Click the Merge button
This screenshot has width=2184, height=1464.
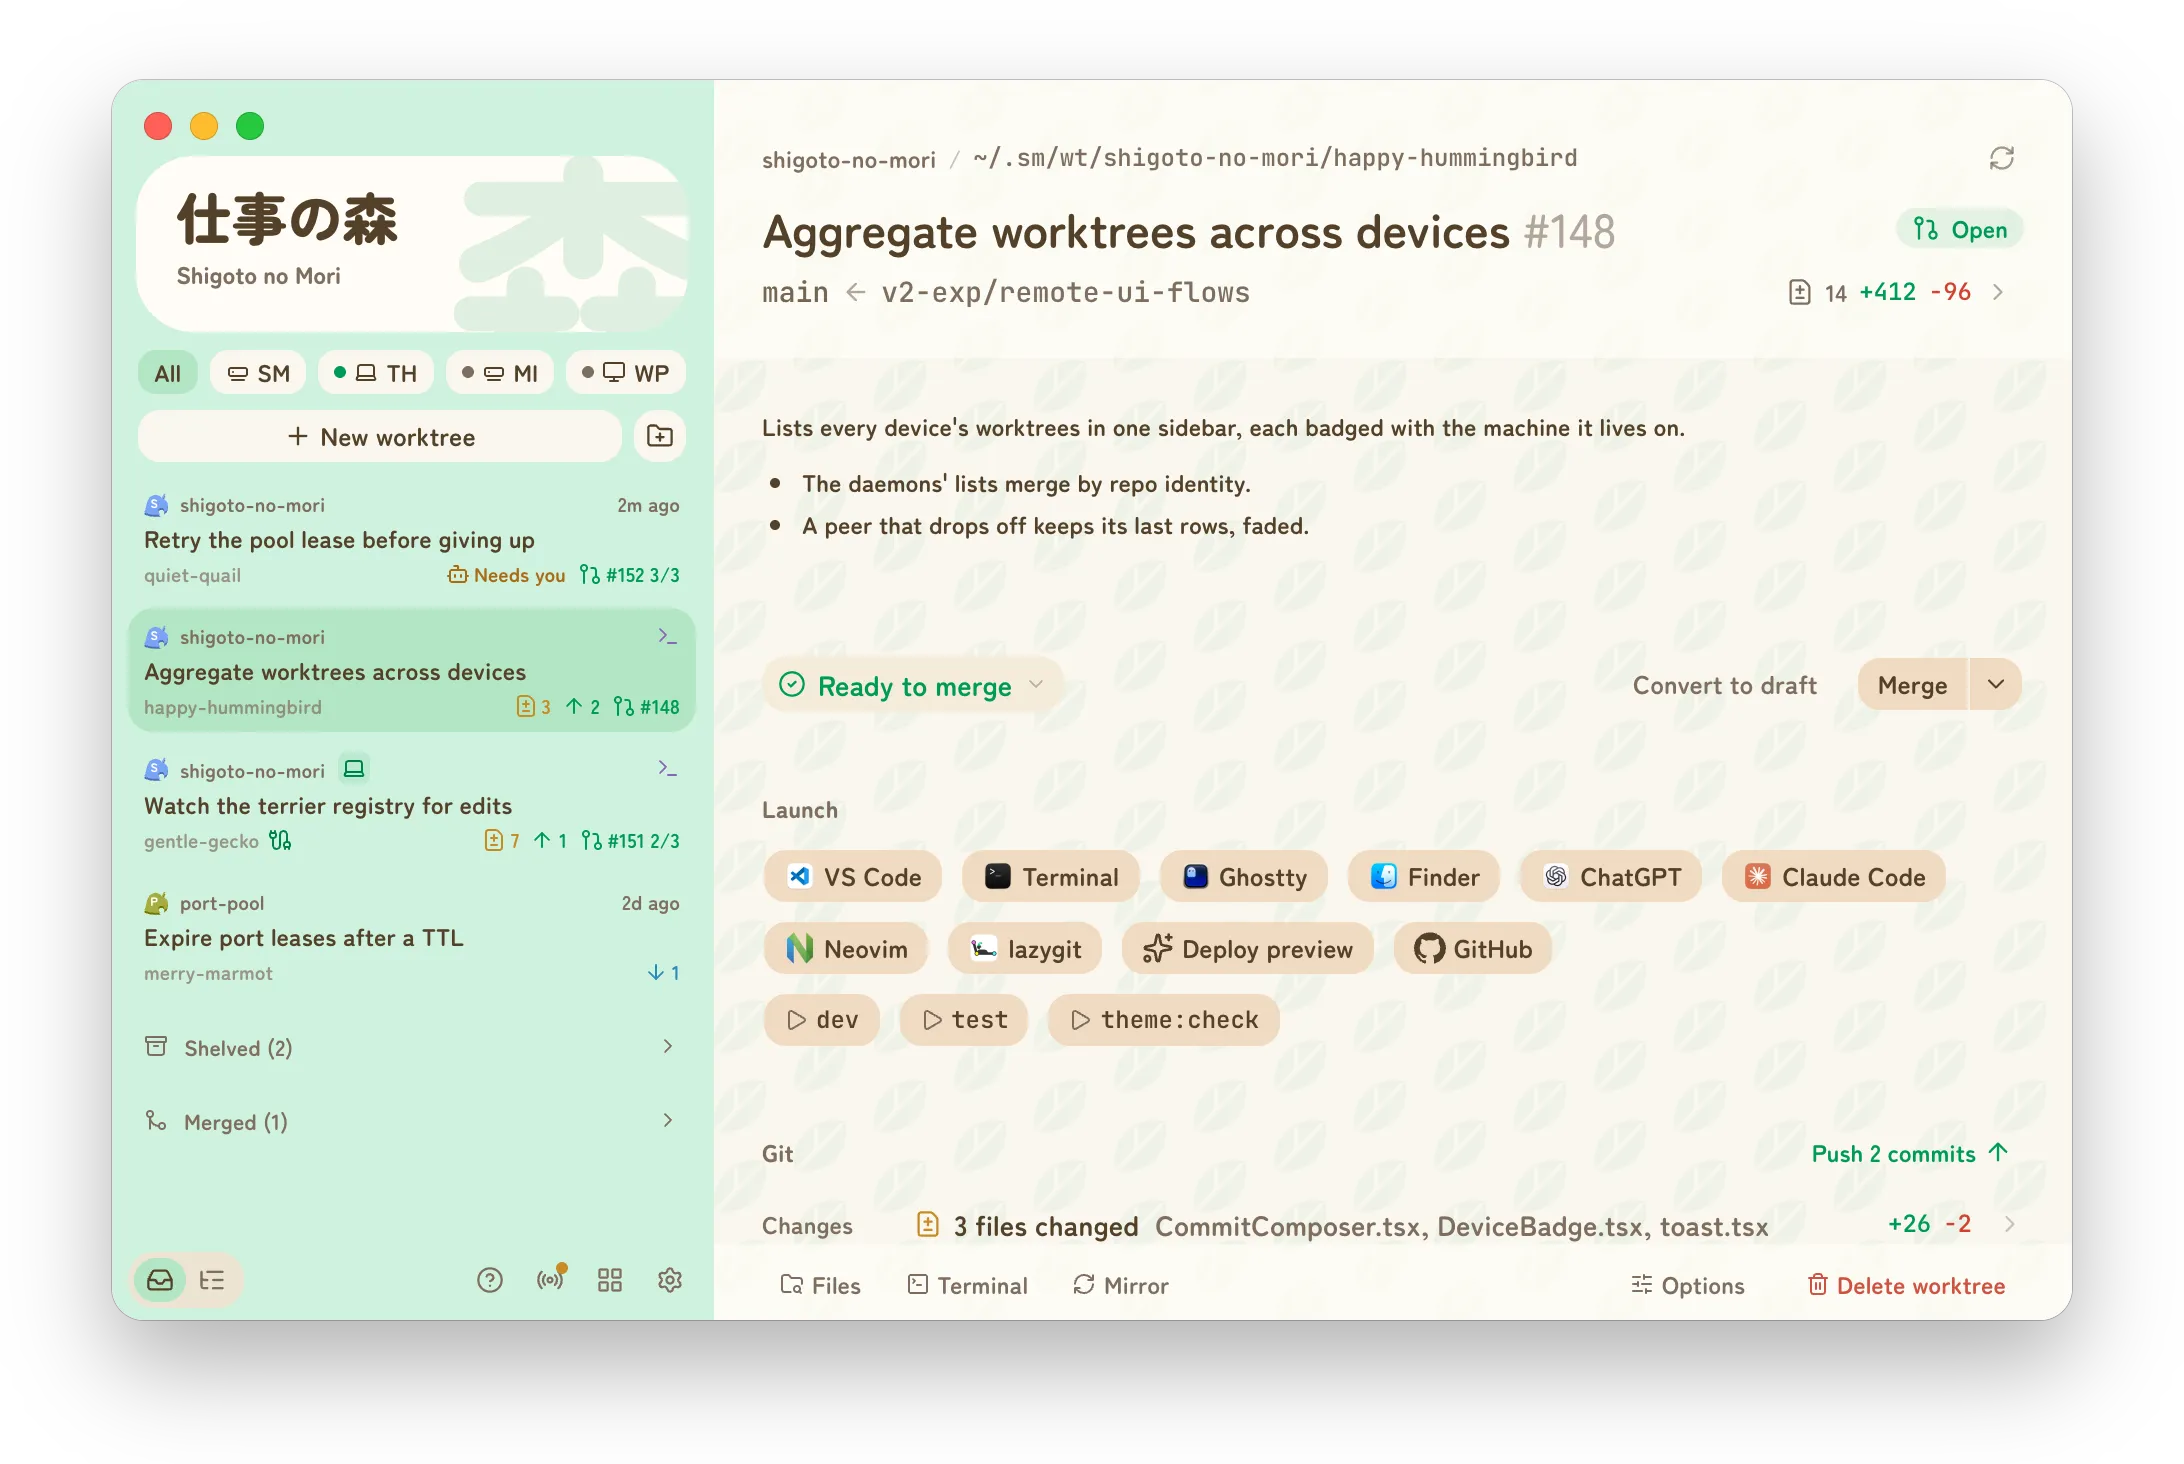pyautogui.click(x=1913, y=685)
